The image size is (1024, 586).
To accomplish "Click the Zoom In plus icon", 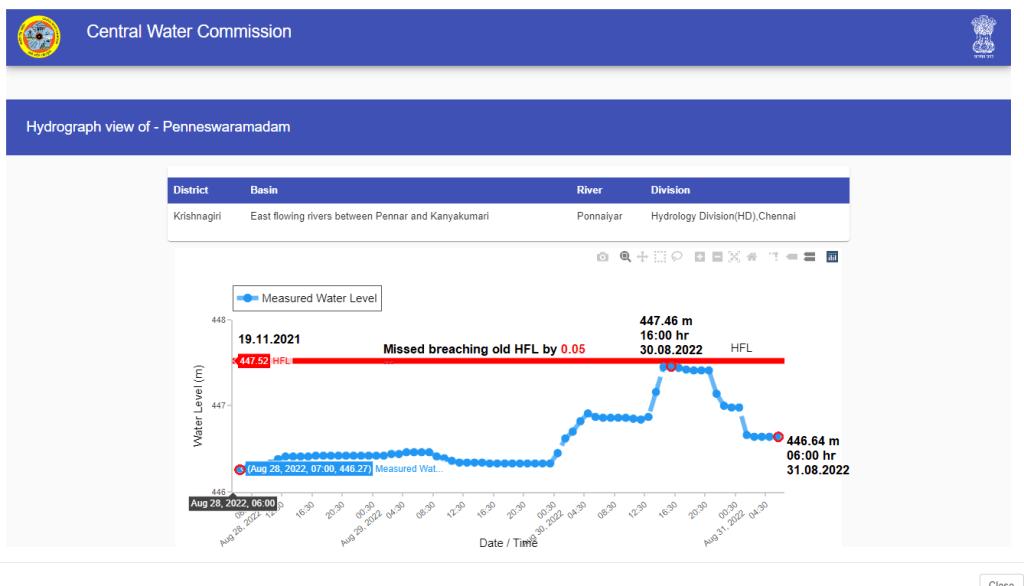I will pyautogui.click(x=700, y=257).
